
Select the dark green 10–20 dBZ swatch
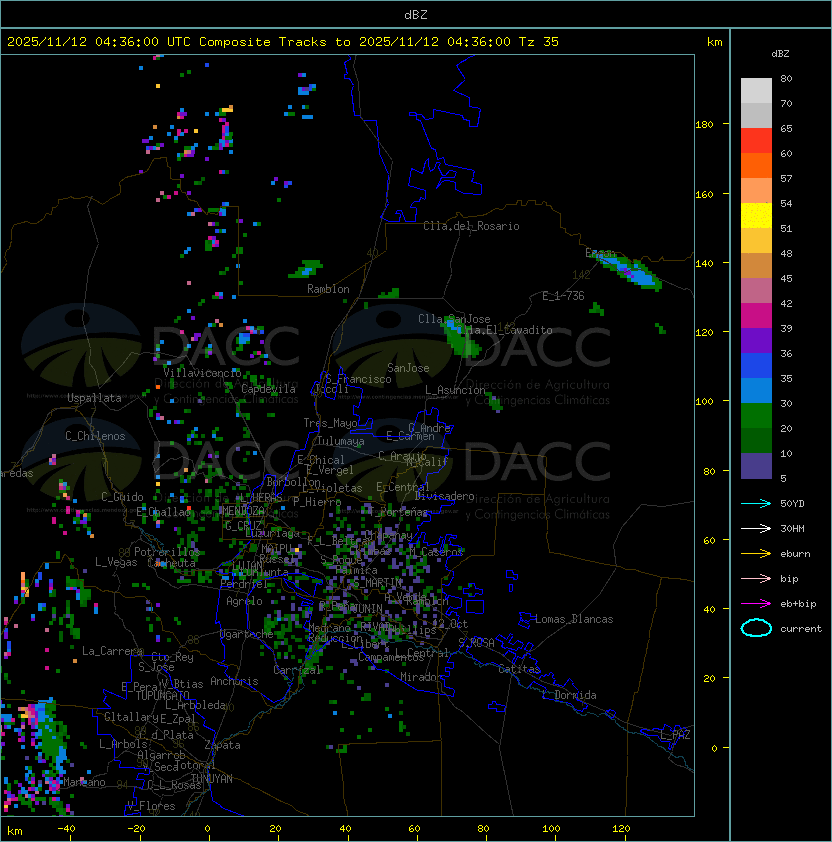click(x=756, y=440)
